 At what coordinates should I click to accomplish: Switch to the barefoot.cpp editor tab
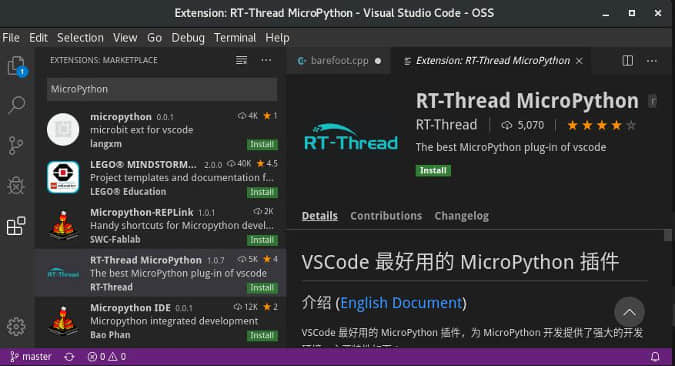pyautogui.click(x=338, y=61)
